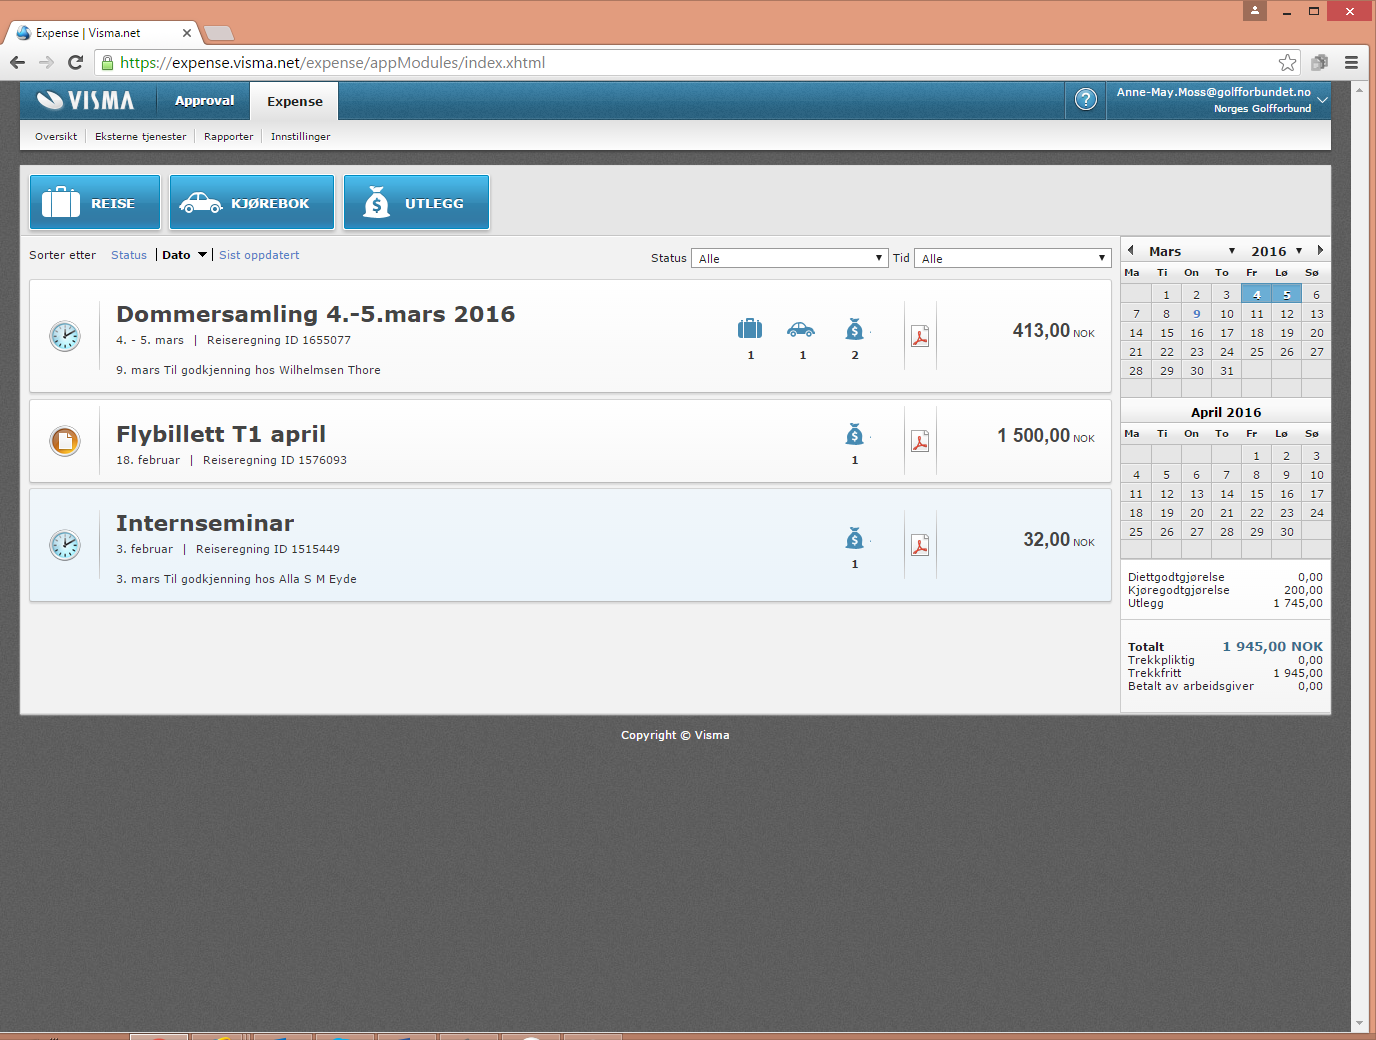The height and width of the screenshot is (1040, 1376).
Task: Select March 5 in calendar
Action: tap(1286, 294)
